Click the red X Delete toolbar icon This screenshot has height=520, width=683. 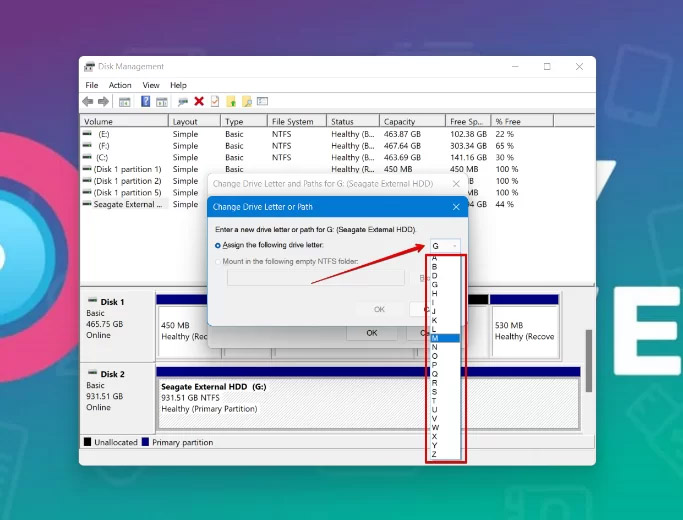[x=199, y=101]
